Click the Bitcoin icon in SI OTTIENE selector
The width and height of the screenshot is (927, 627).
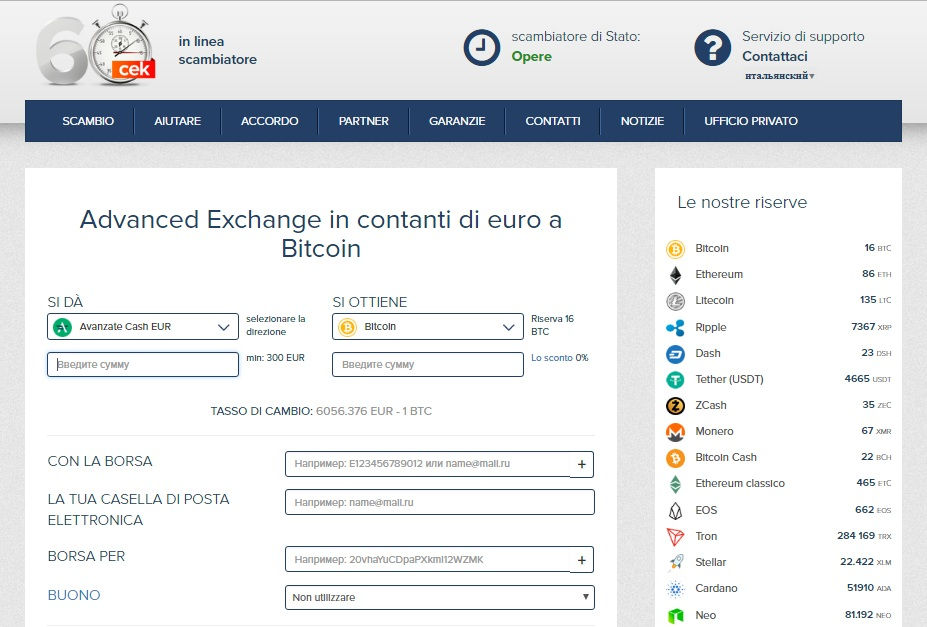point(347,327)
